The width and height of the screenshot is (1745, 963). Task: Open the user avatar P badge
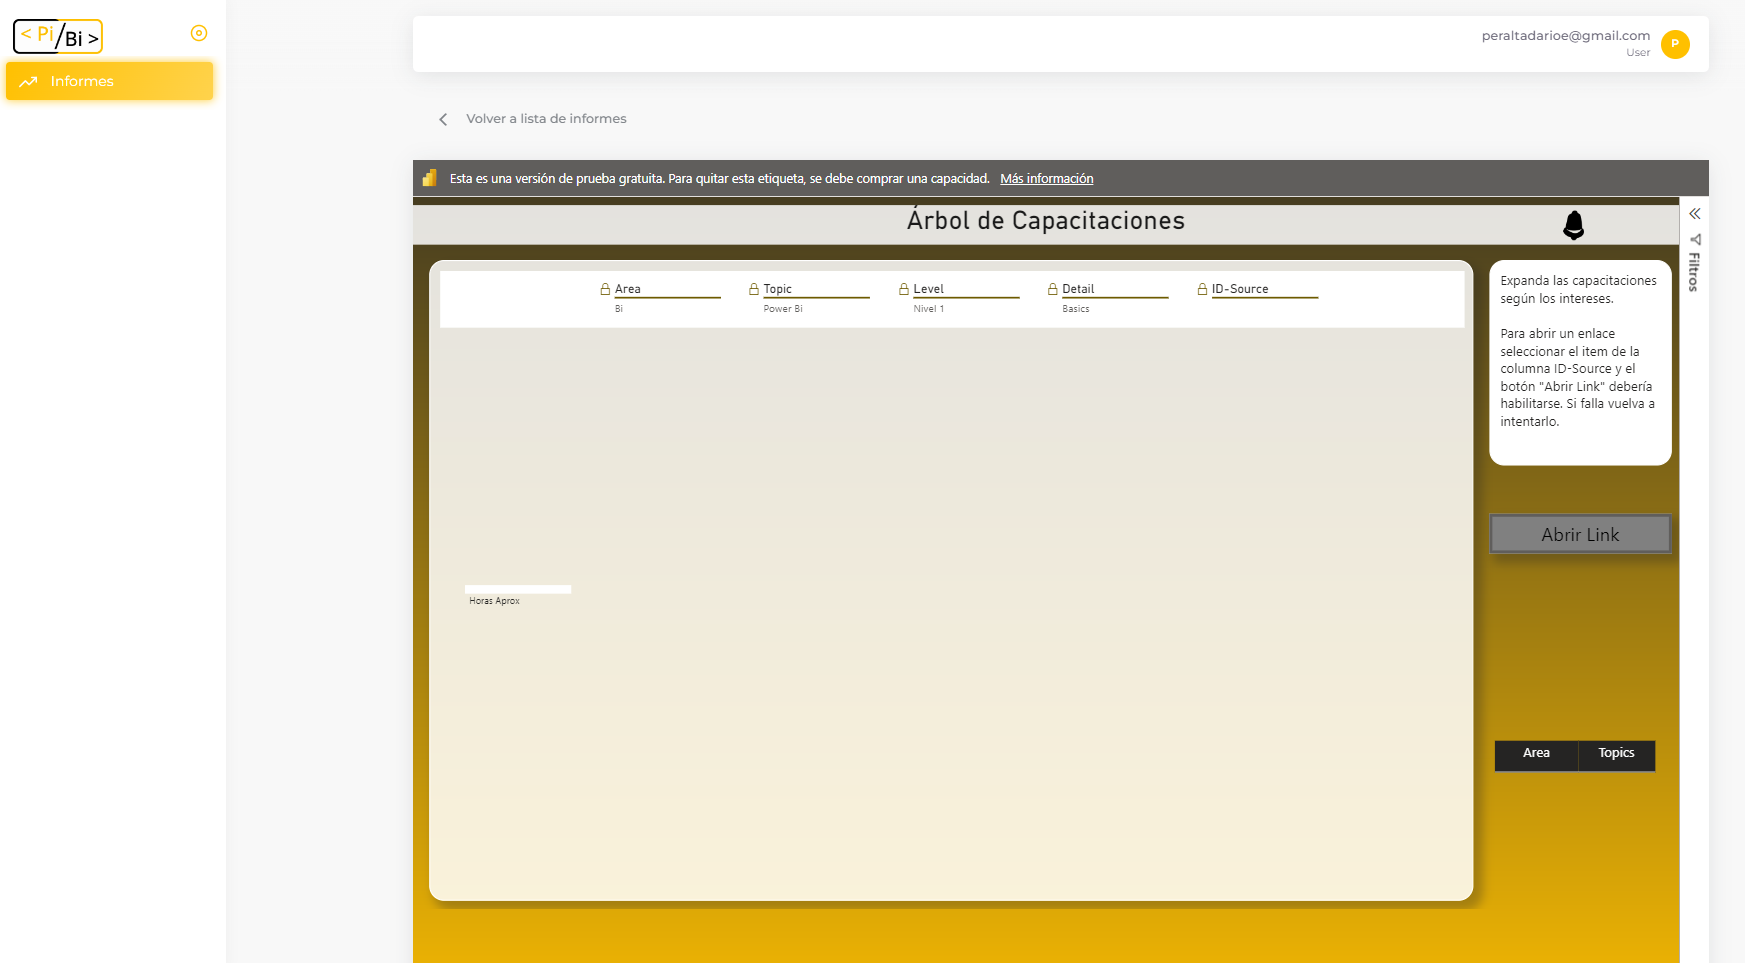pos(1675,44)
